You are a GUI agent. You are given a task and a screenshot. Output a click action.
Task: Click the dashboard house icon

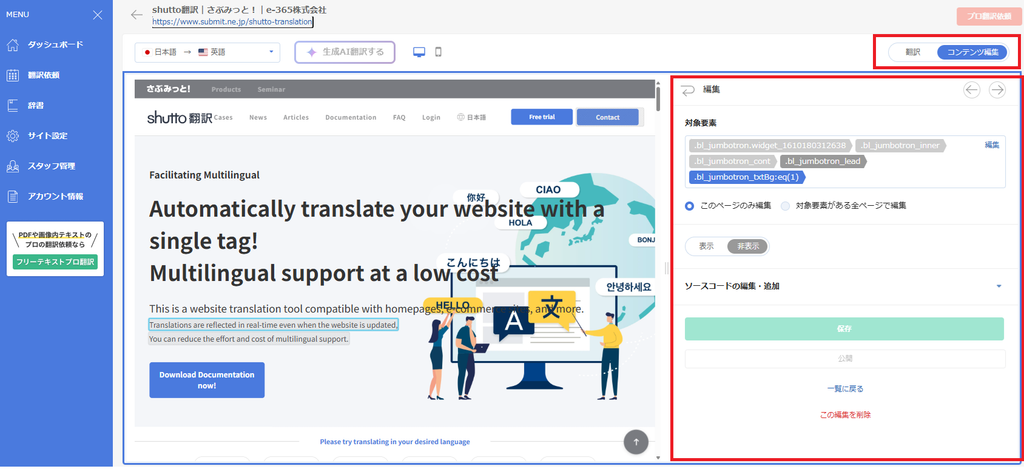[x=12, y=45]
